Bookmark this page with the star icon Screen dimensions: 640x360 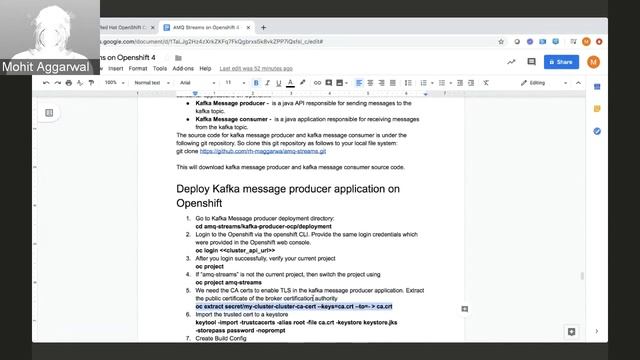[501, 42]
